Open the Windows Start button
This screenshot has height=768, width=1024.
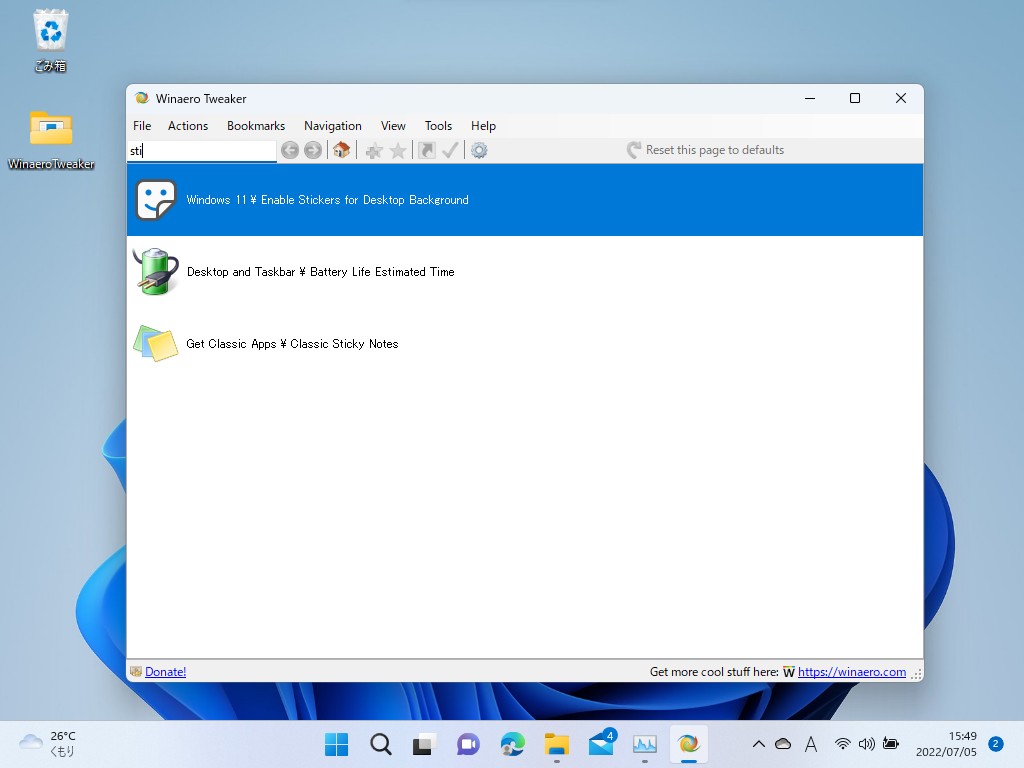click(x=336, y=744)
